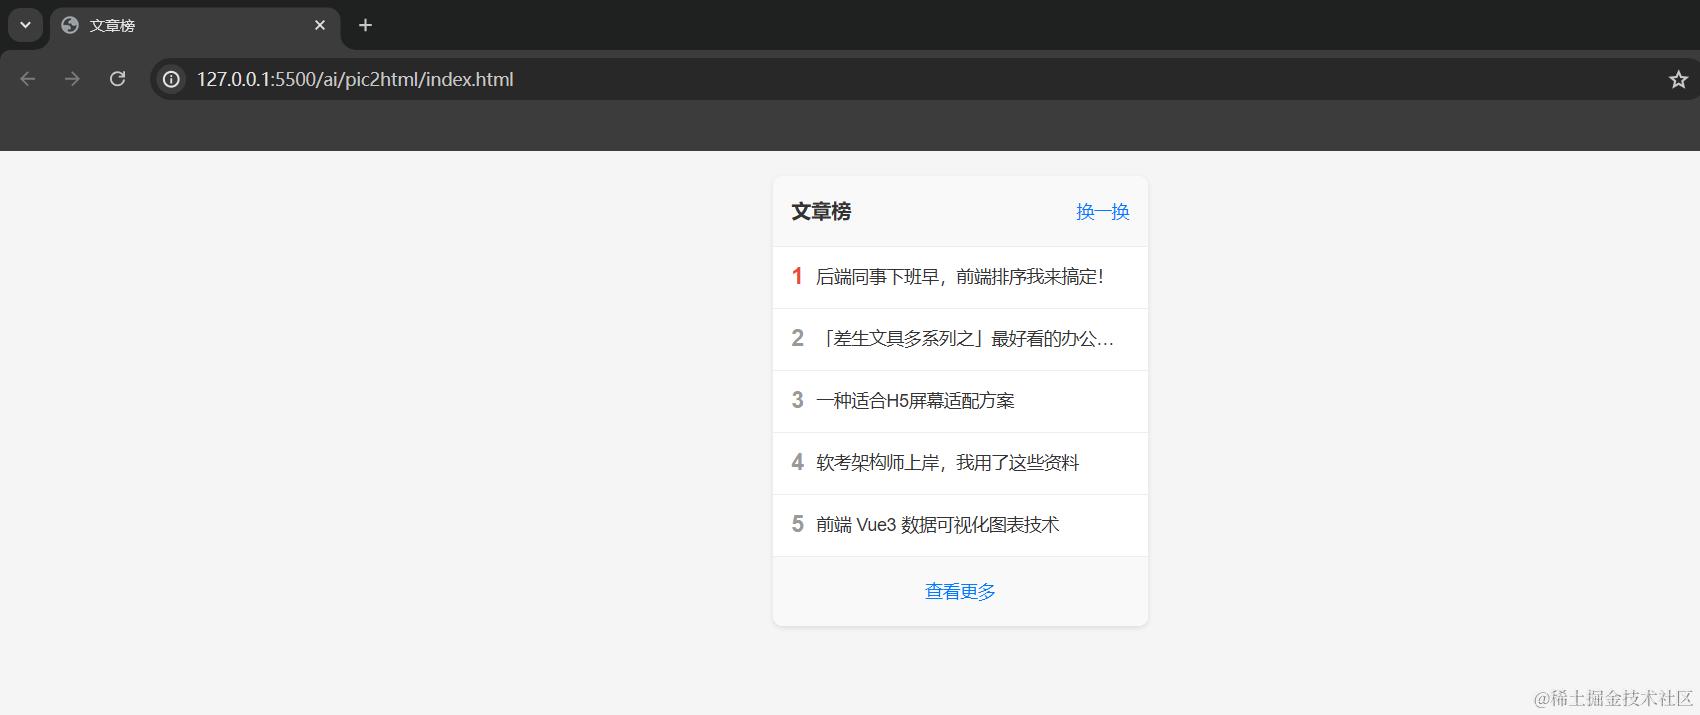Click the browser forward arrow
Viewport: 1700px width, 715px height.
click(72, 79)
